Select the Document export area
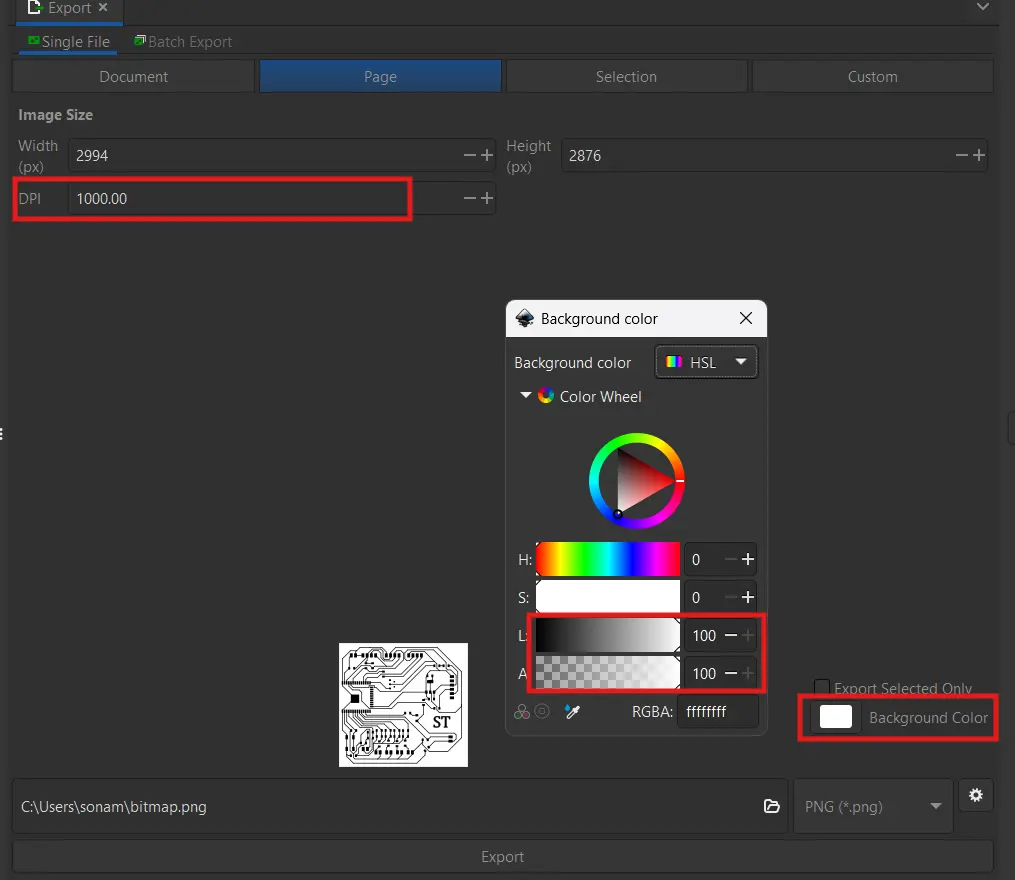Viewport: 1015px width, 880px height. click(x=133, y=76)
